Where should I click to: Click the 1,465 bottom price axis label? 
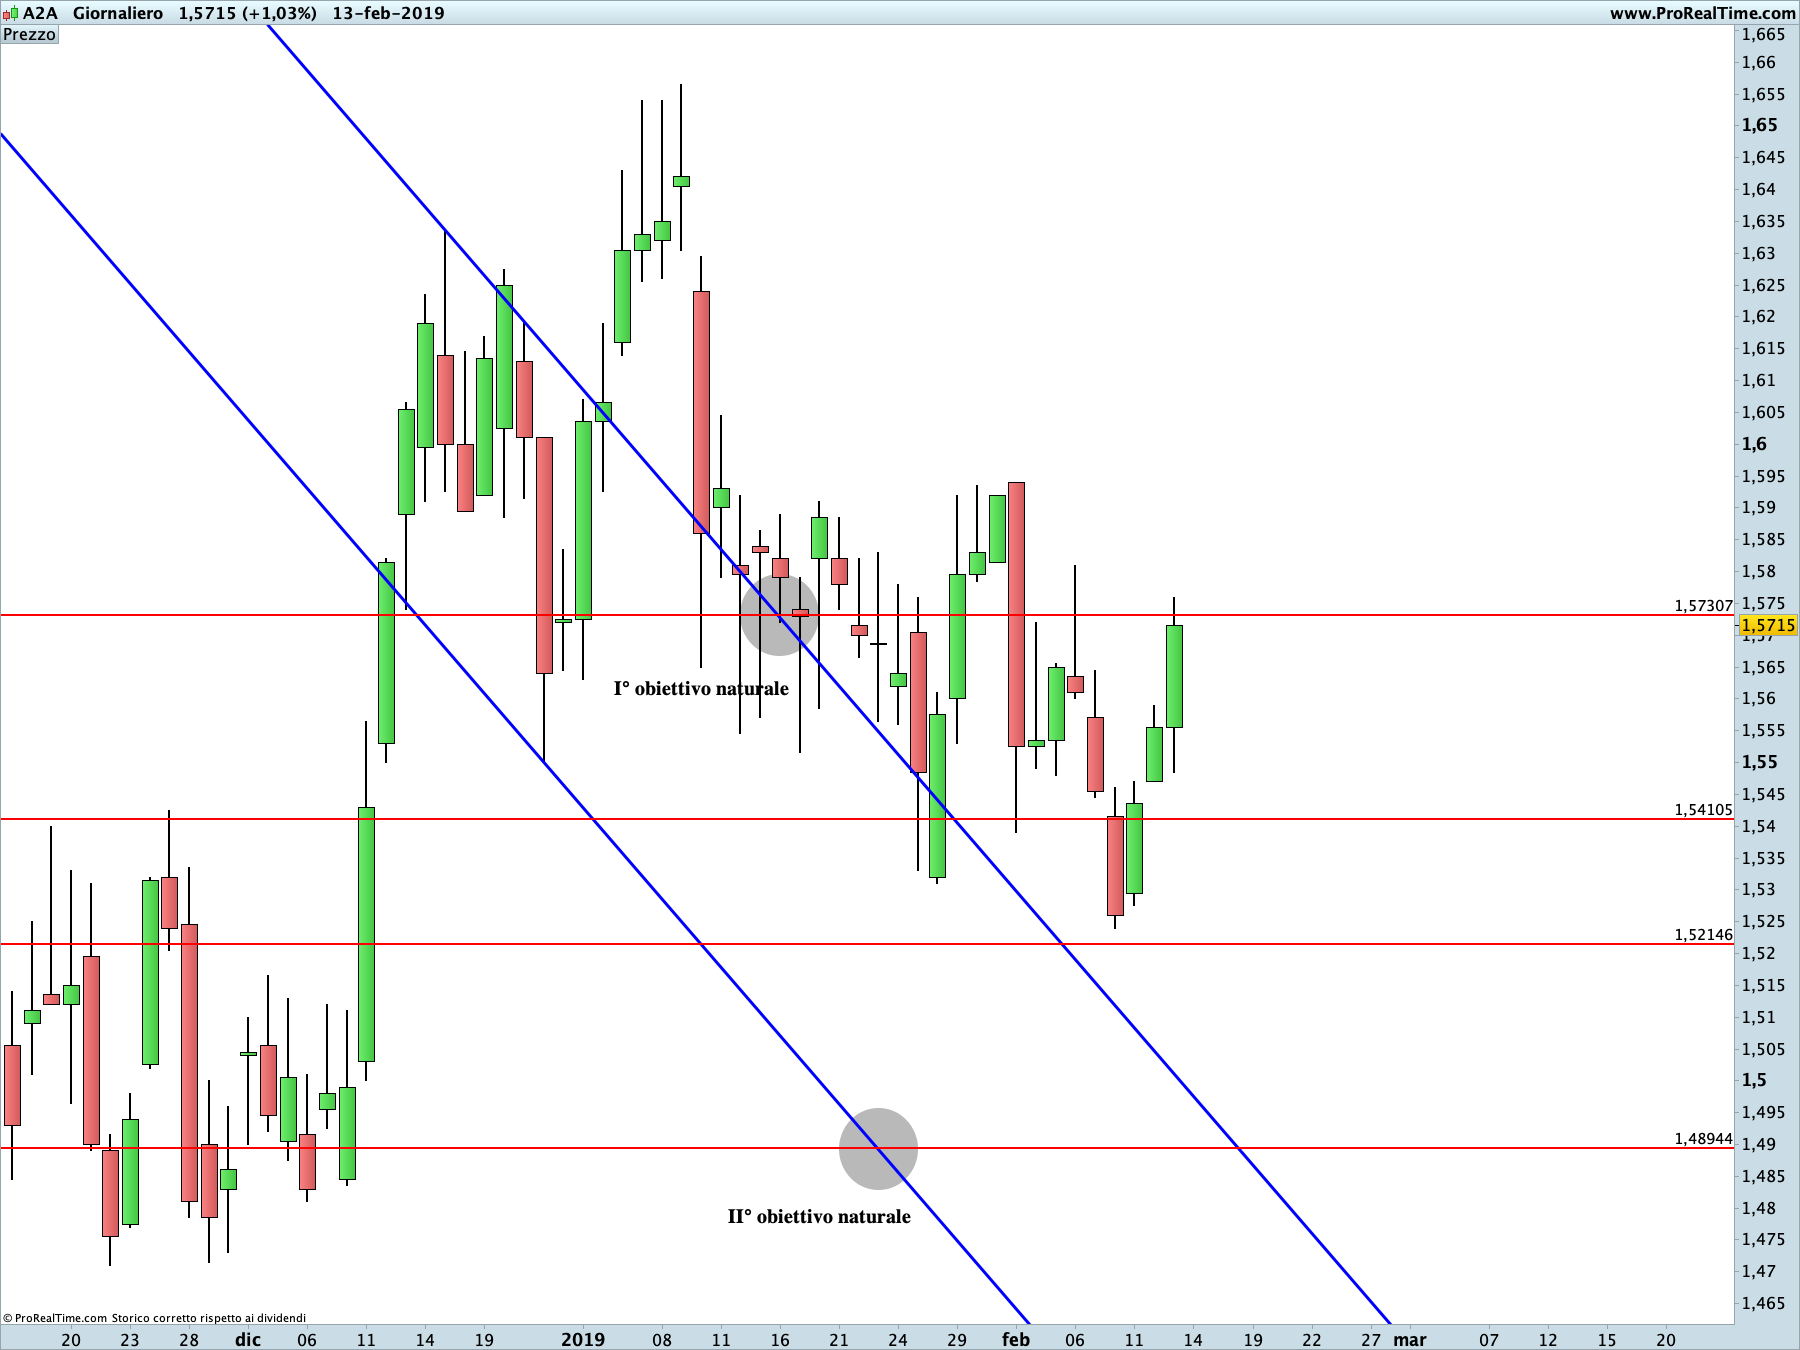tap(1763, 1303)
